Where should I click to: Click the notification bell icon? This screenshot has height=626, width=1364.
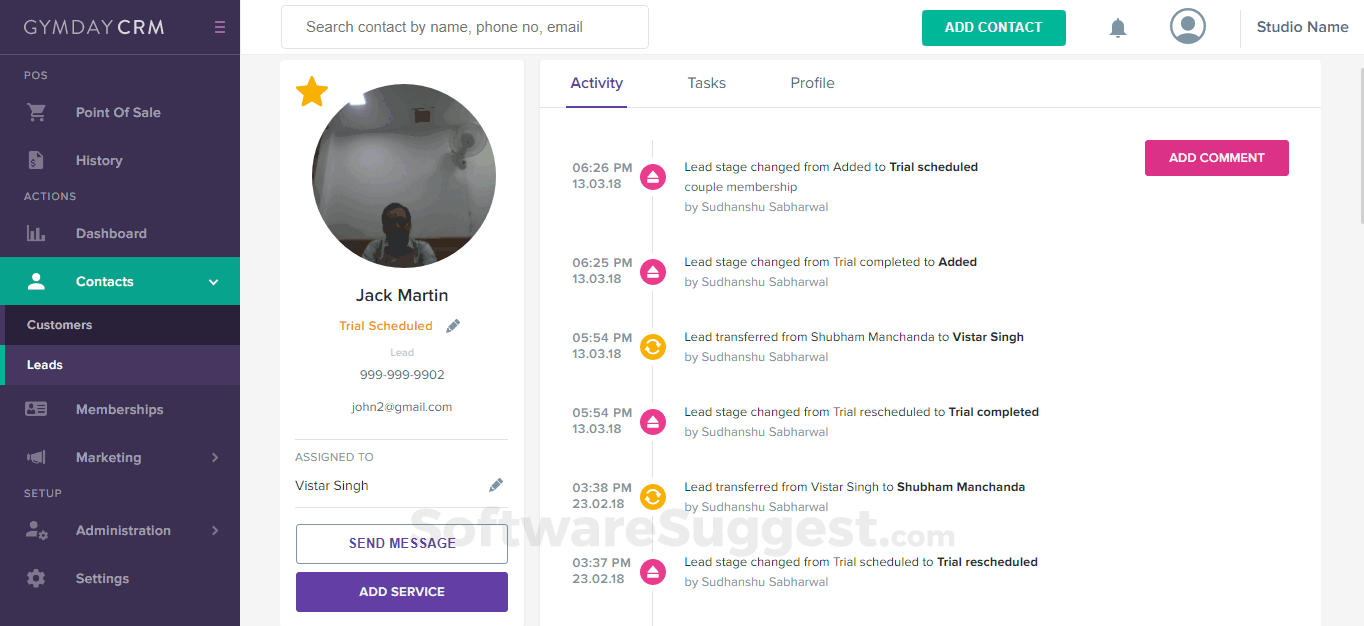click(x=1118, y=28)
